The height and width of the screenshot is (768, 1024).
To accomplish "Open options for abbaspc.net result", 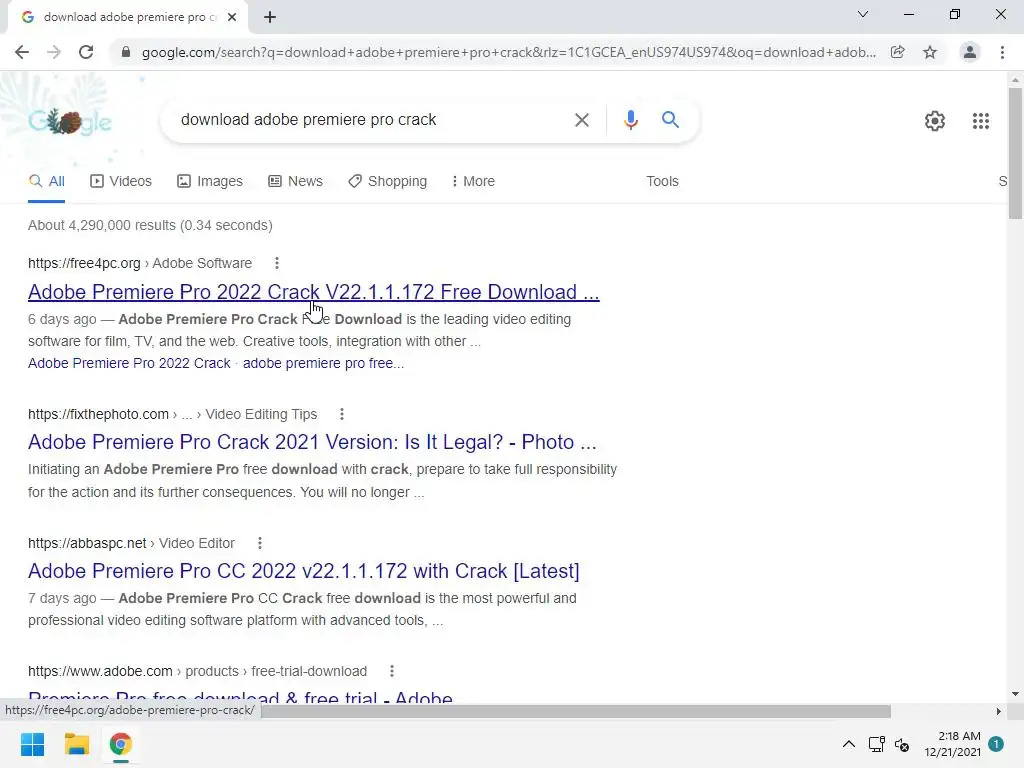I will (260, 543).
